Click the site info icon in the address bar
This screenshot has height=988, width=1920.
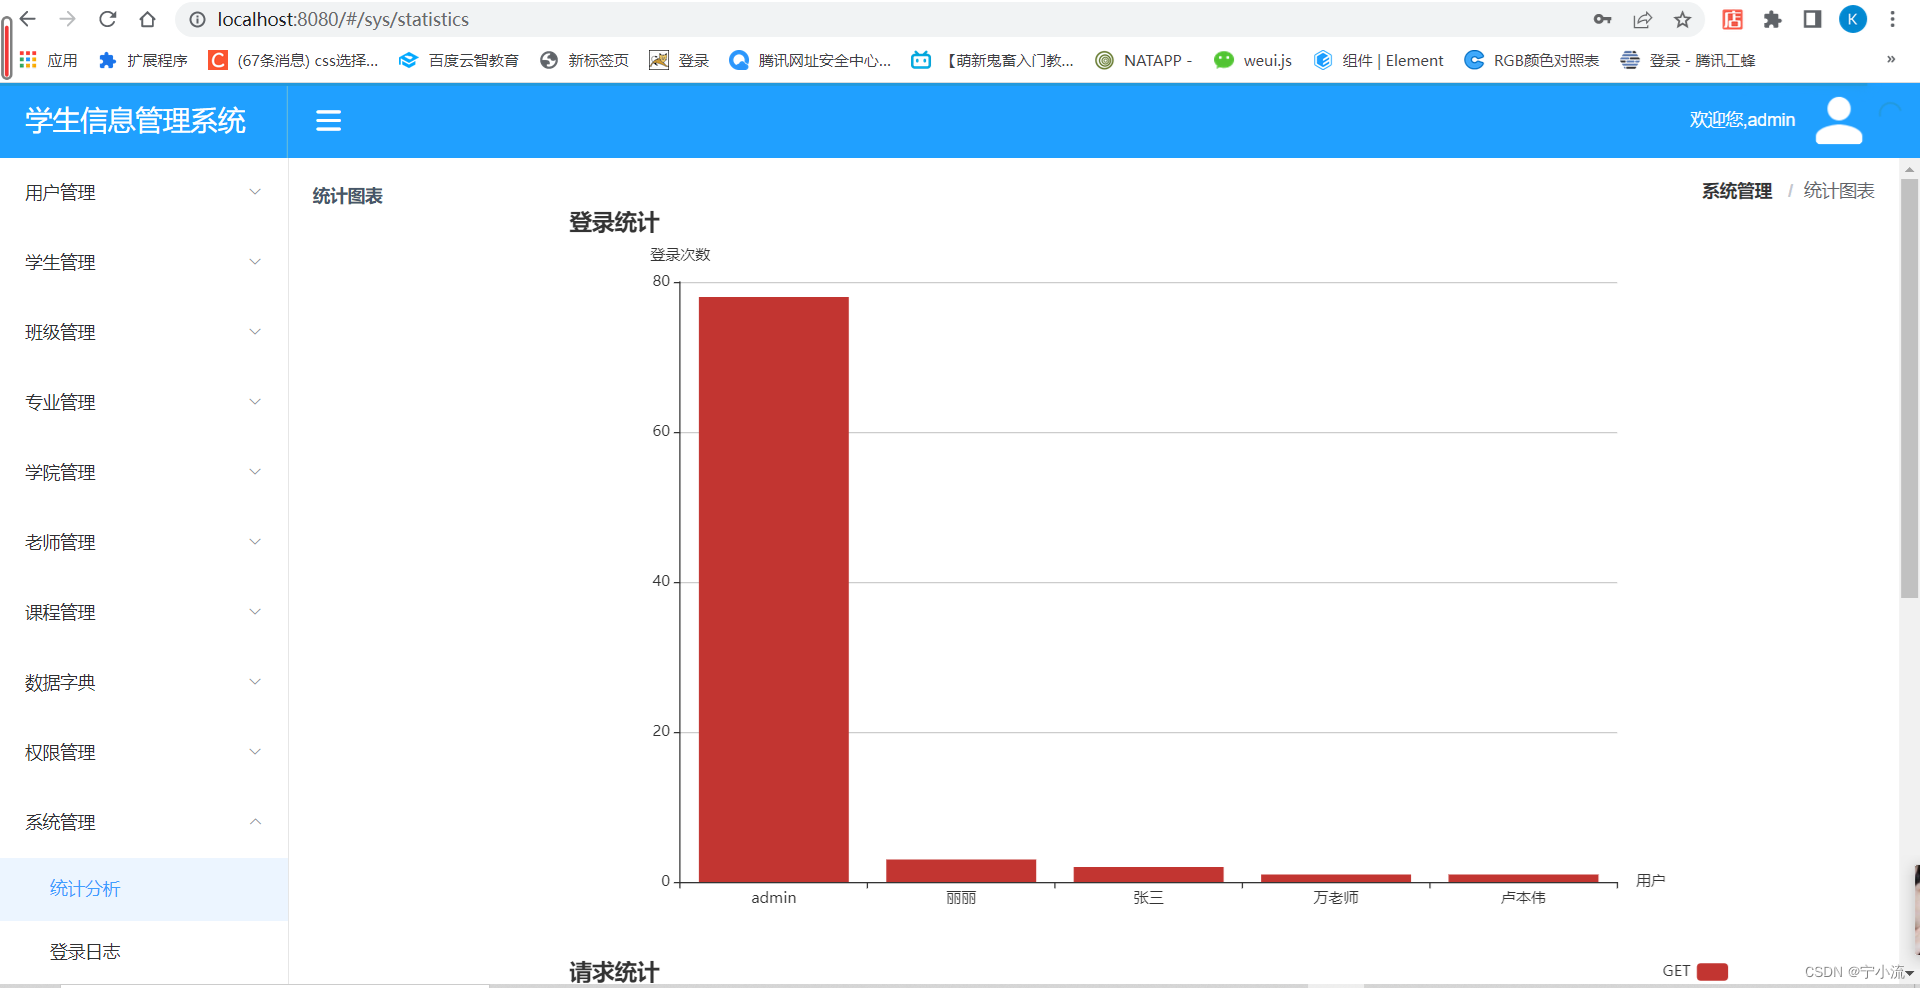[x=197, y=19]
